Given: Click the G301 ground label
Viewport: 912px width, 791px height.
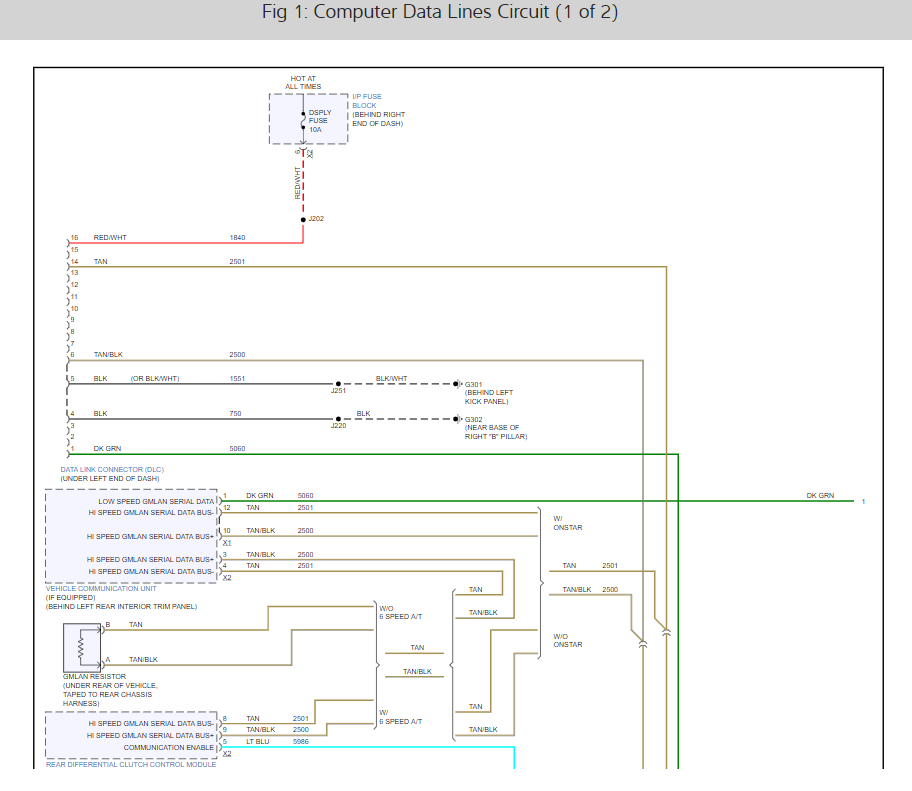Looking at the screenshot, I should click(473, 384).
